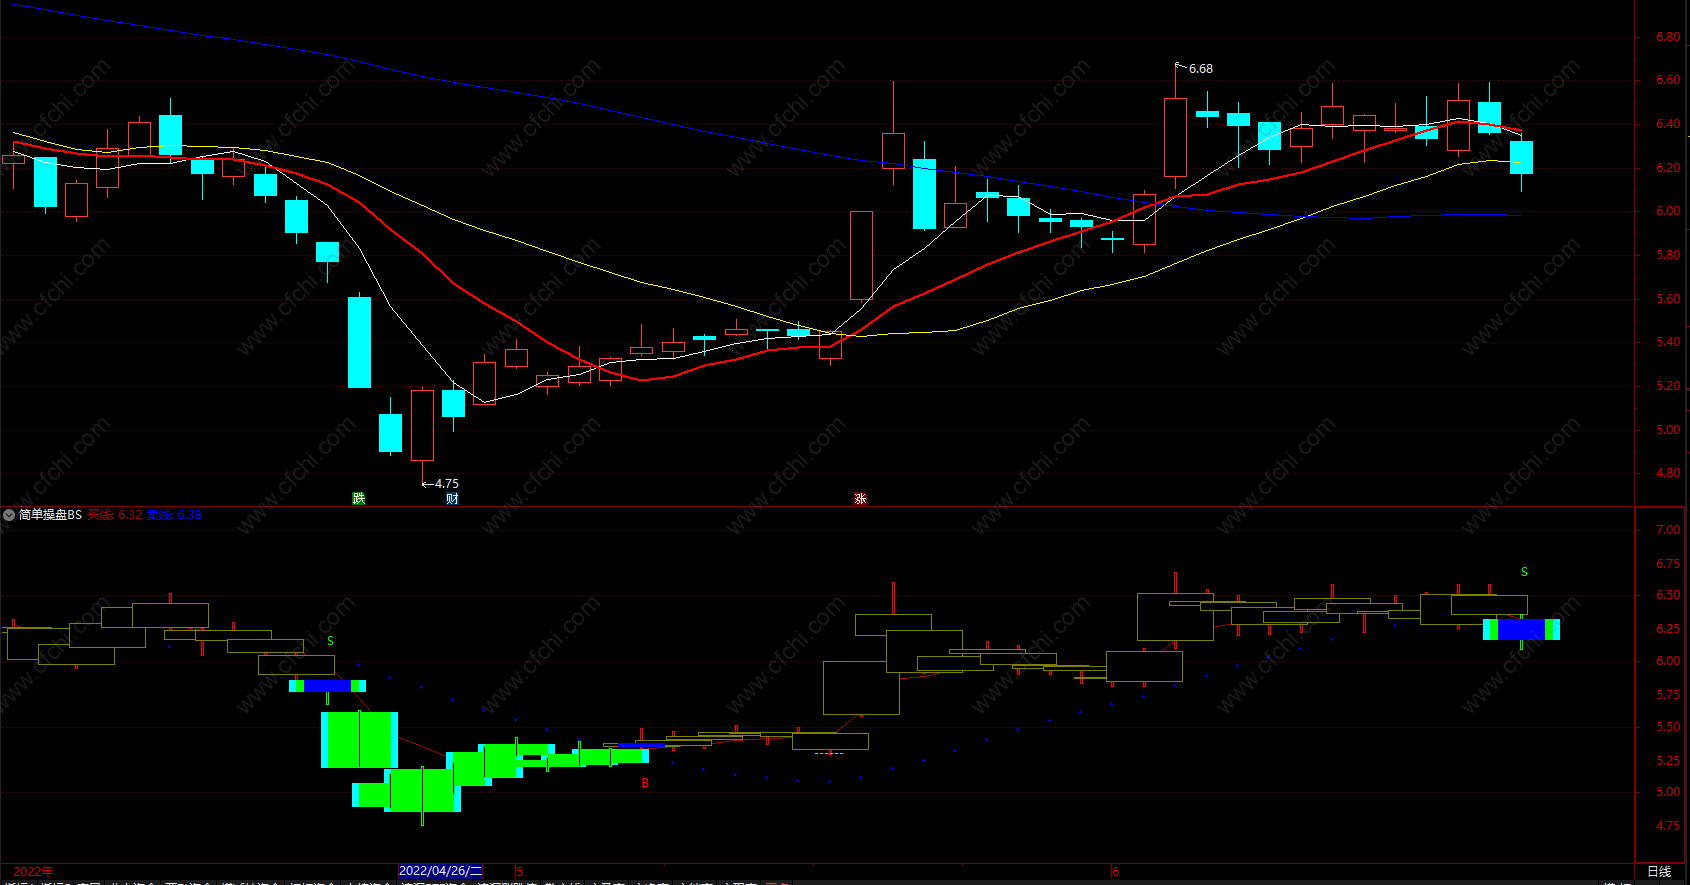Click the 5.00 label on main price axis
Viewport: 1690px width, 885px height.
(1668, 430)
